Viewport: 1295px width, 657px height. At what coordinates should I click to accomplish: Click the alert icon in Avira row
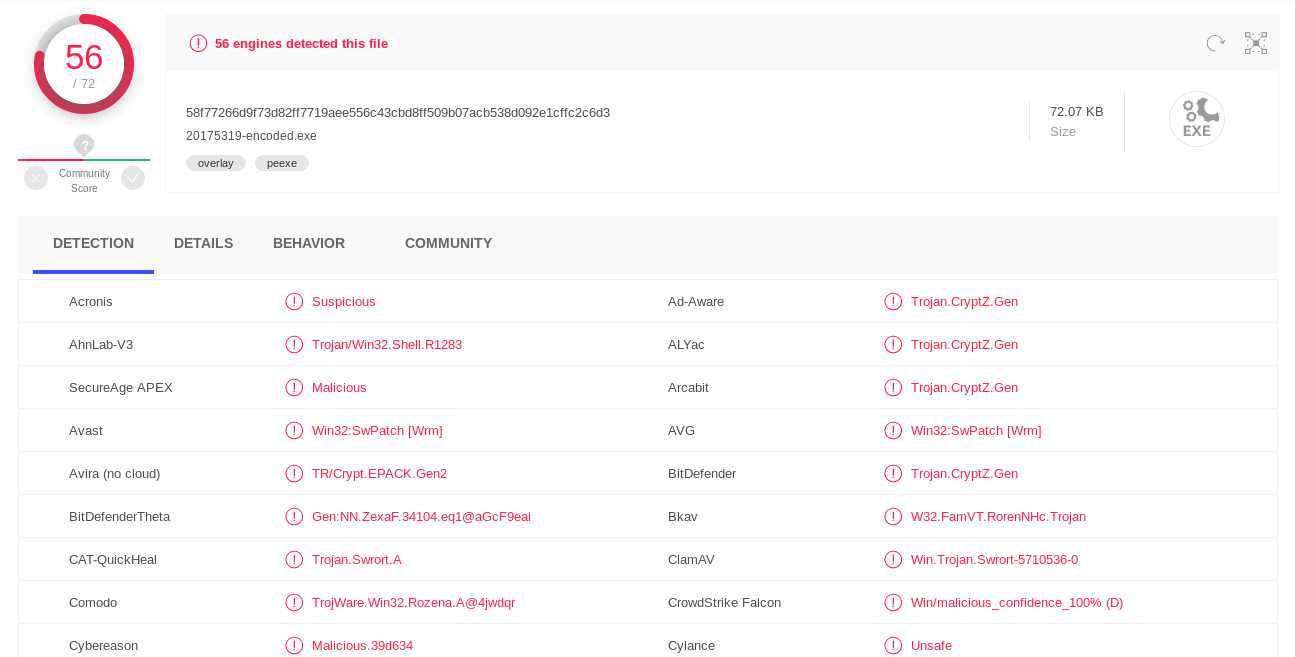(x=294, y=473)
